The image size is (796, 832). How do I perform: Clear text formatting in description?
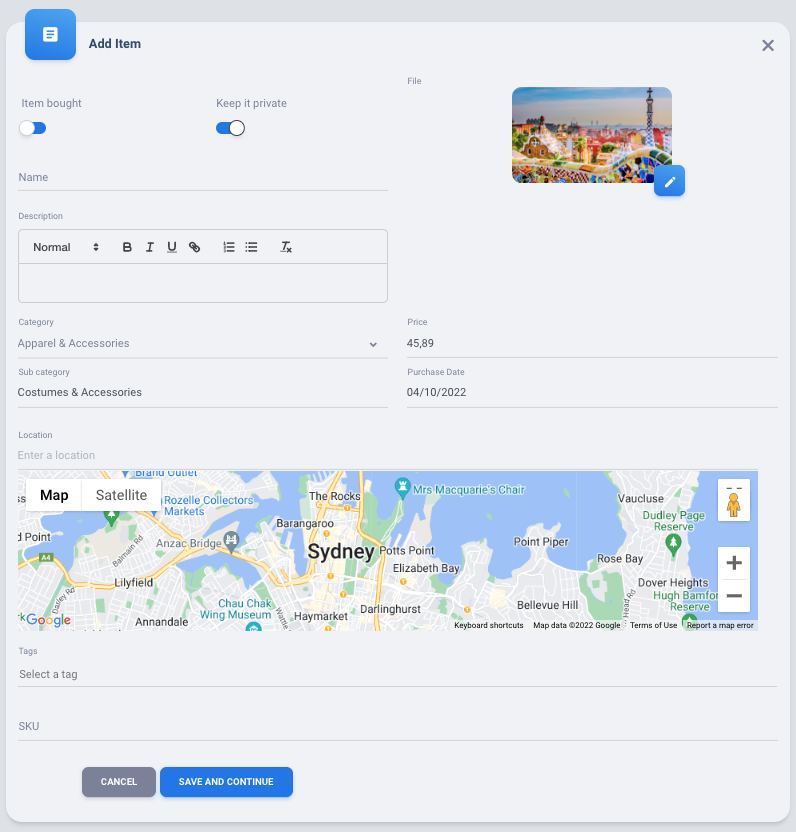(x=286, y=247)
